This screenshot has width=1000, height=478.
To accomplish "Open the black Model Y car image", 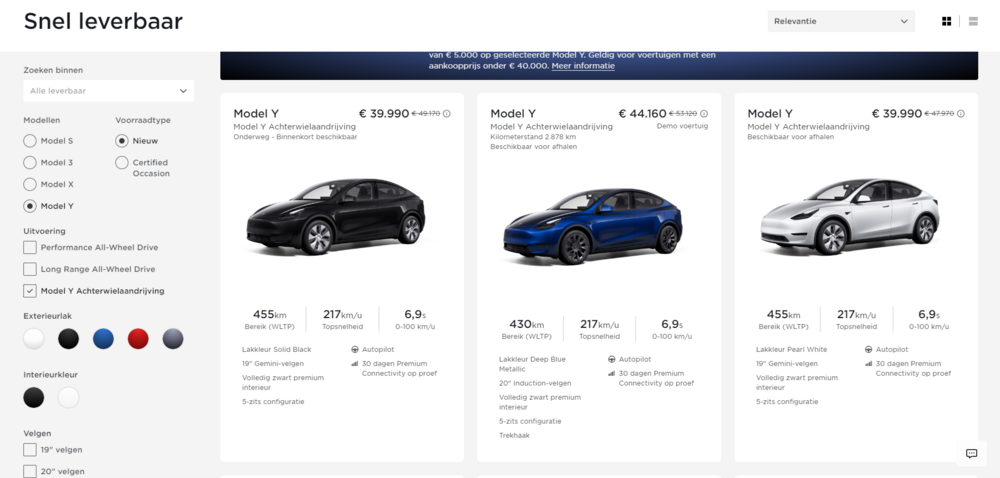I will point(336,217).
